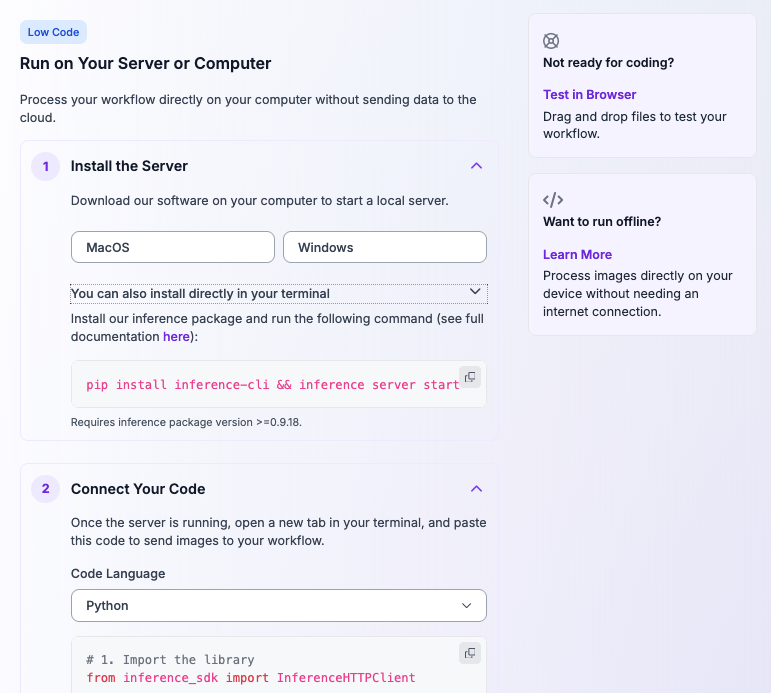Select the MacOS download option
The width and height of the screenshot is (771, 693).
coord(173,247)
